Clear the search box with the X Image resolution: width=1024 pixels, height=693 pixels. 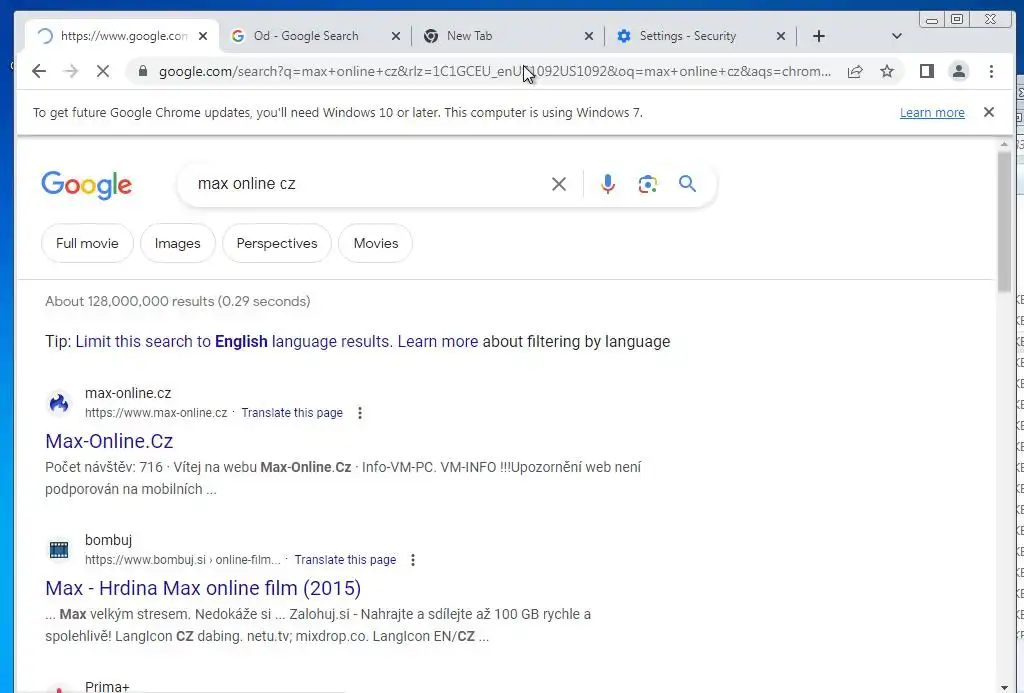(x=558, y=184)
